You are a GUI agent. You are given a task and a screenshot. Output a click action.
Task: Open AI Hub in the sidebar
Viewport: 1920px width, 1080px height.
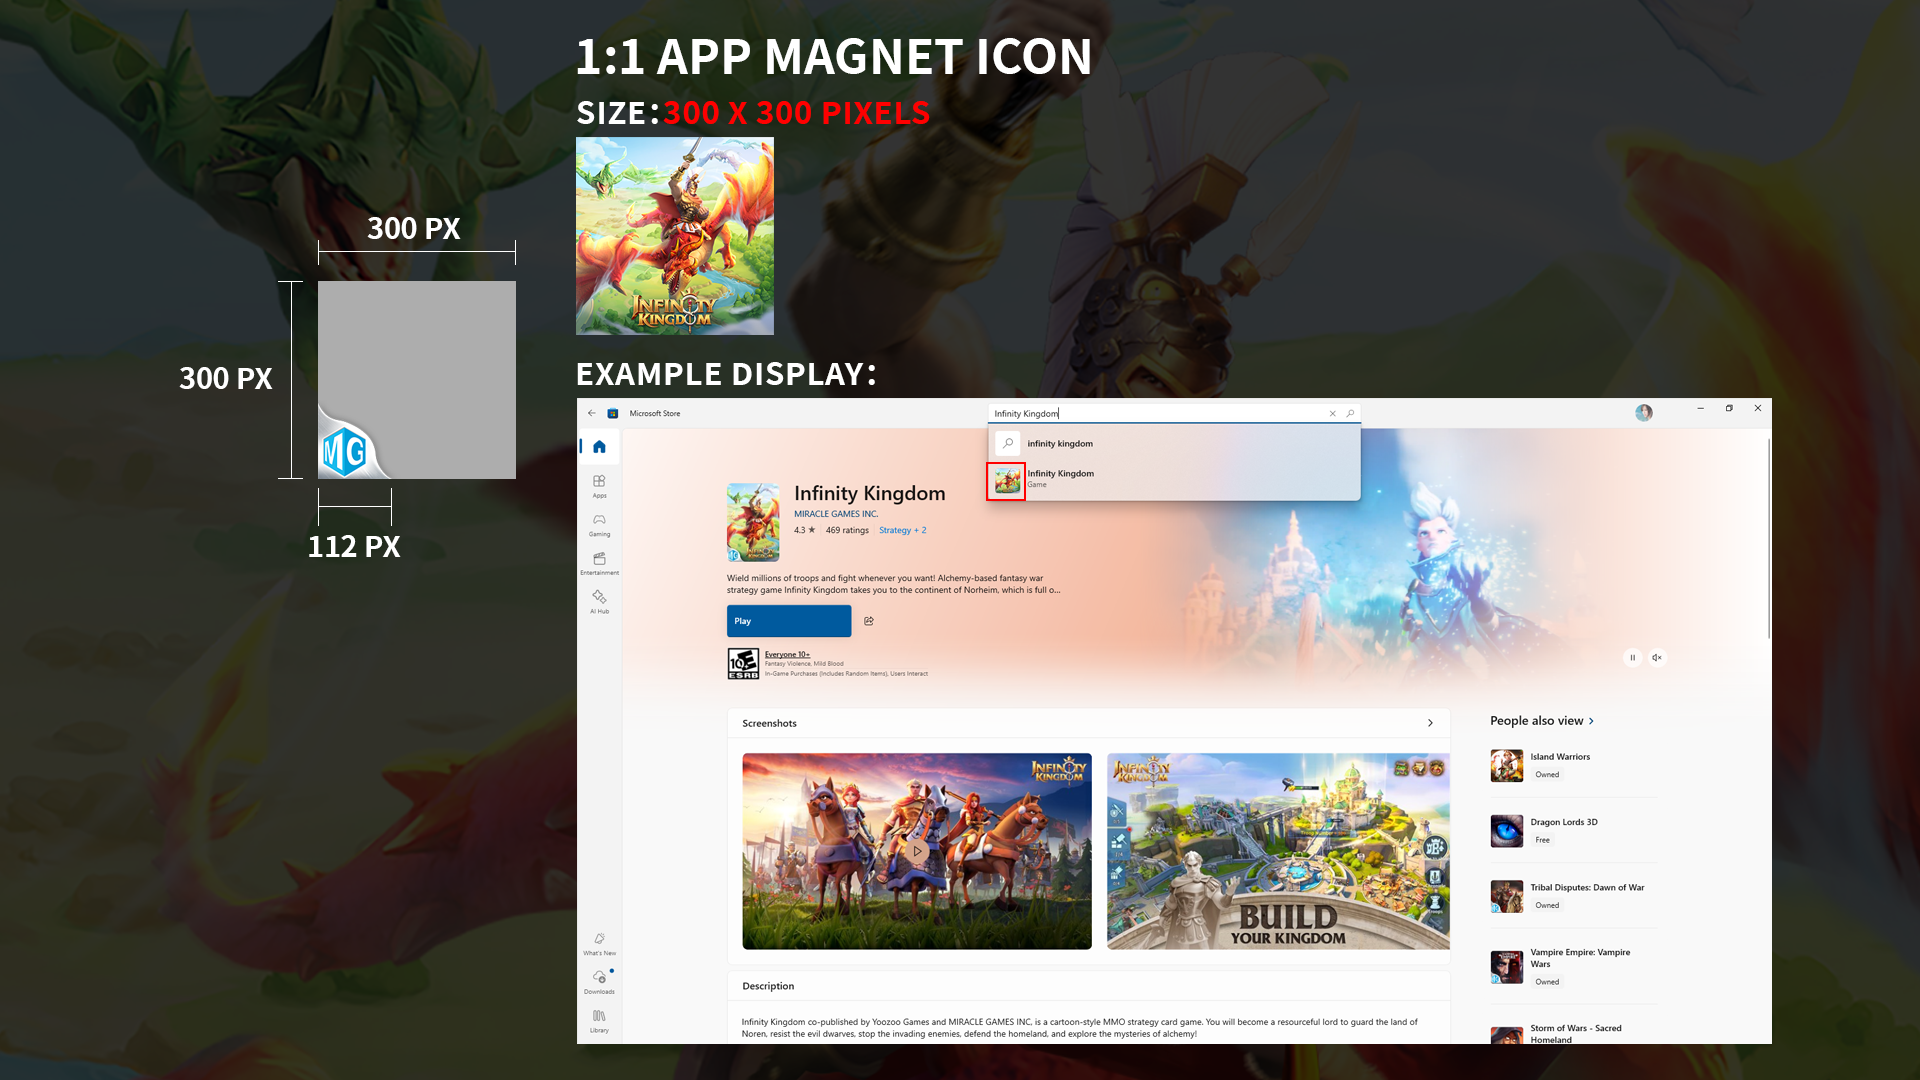tap(599, 602)
